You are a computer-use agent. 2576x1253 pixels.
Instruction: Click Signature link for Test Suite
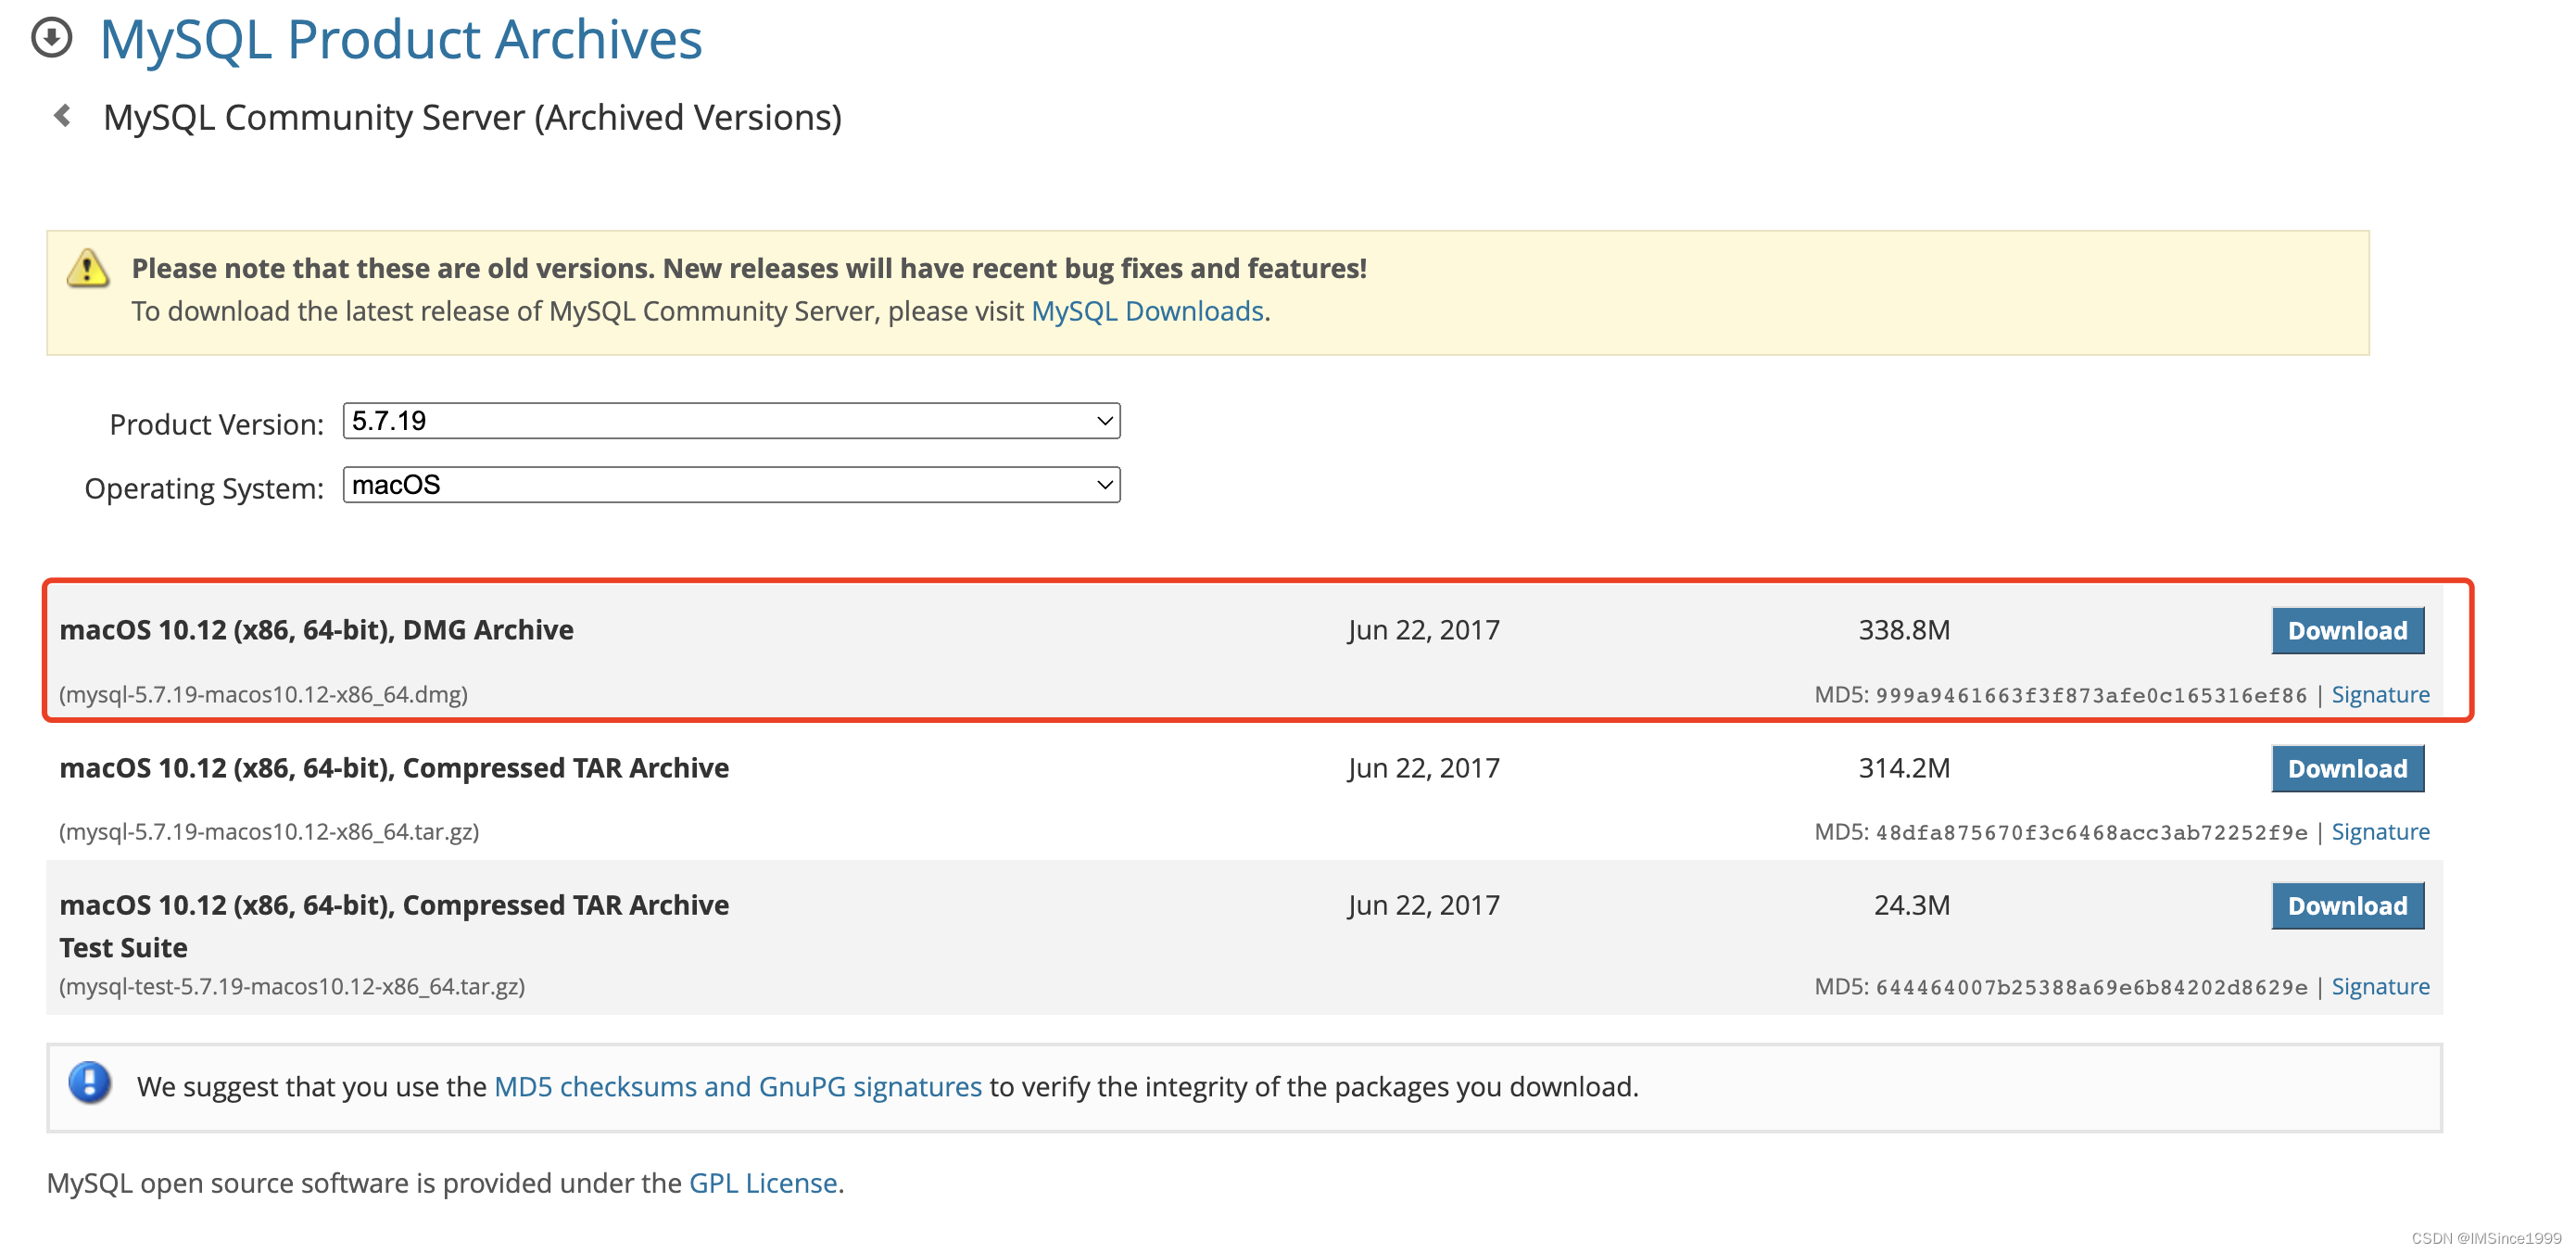pos(2380,986)
